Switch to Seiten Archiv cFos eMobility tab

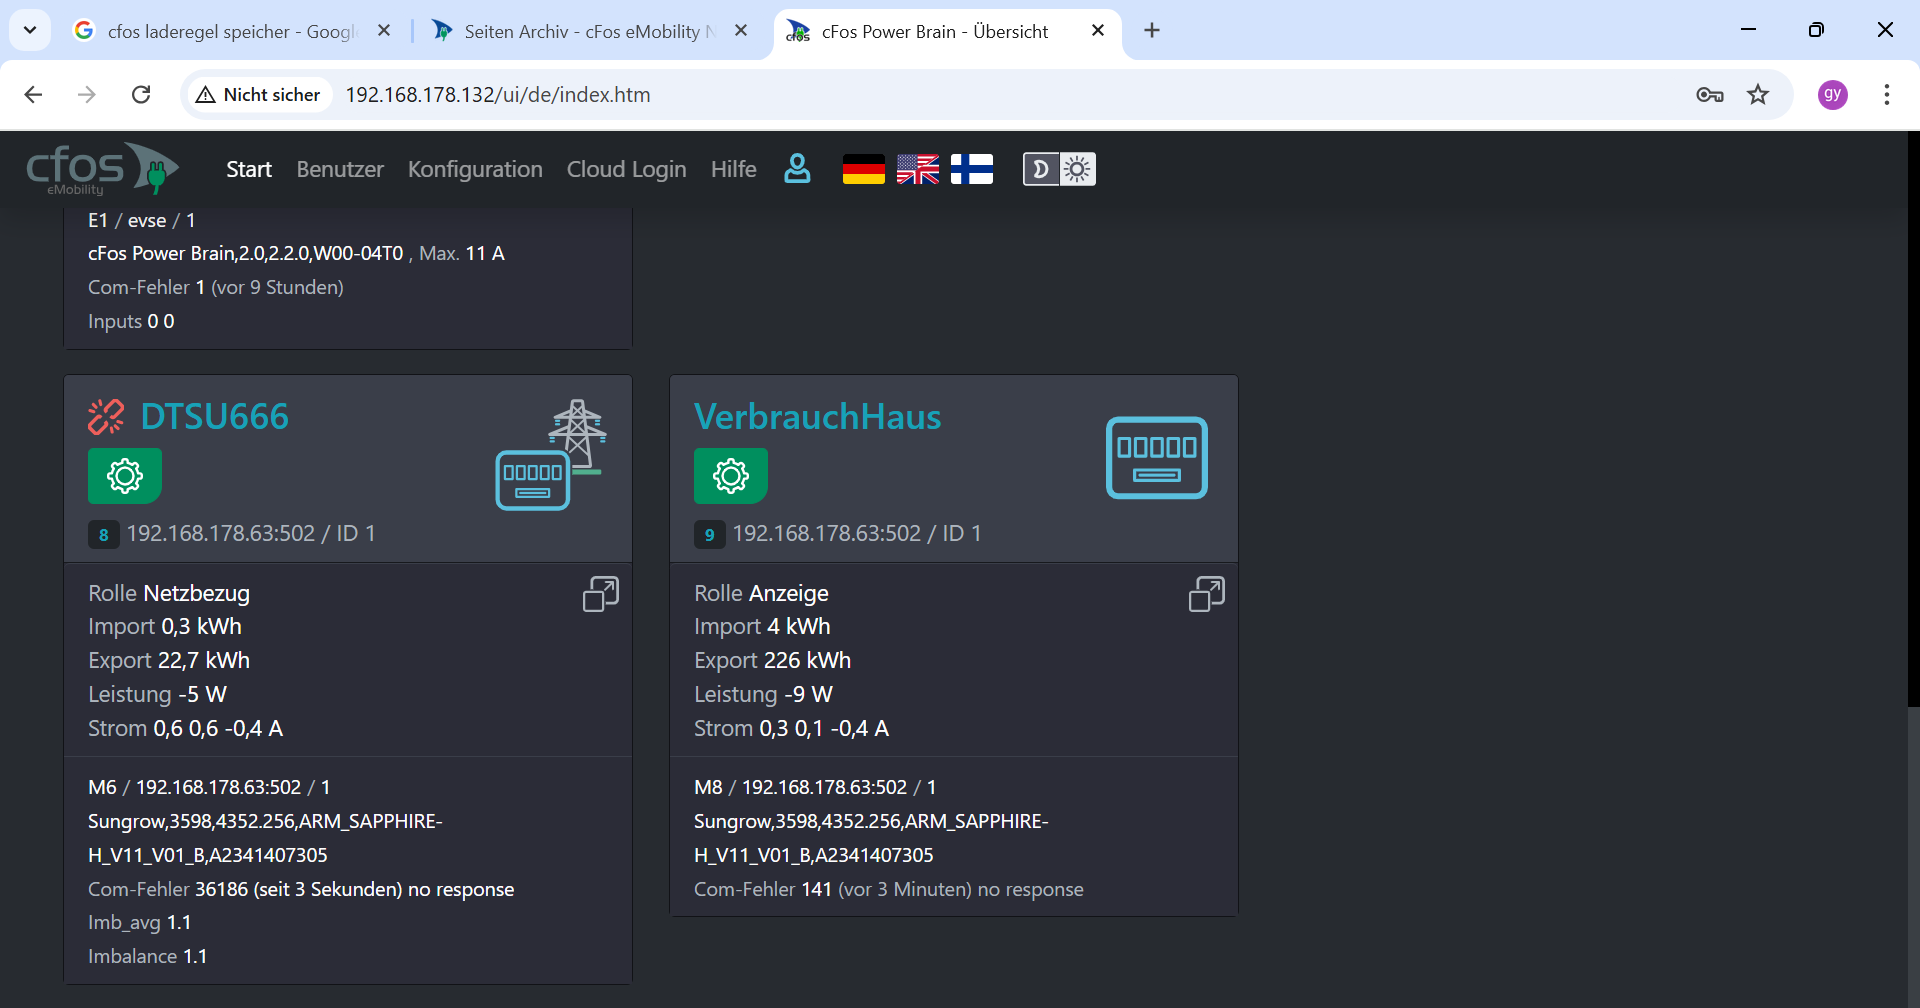pos(590,31)
